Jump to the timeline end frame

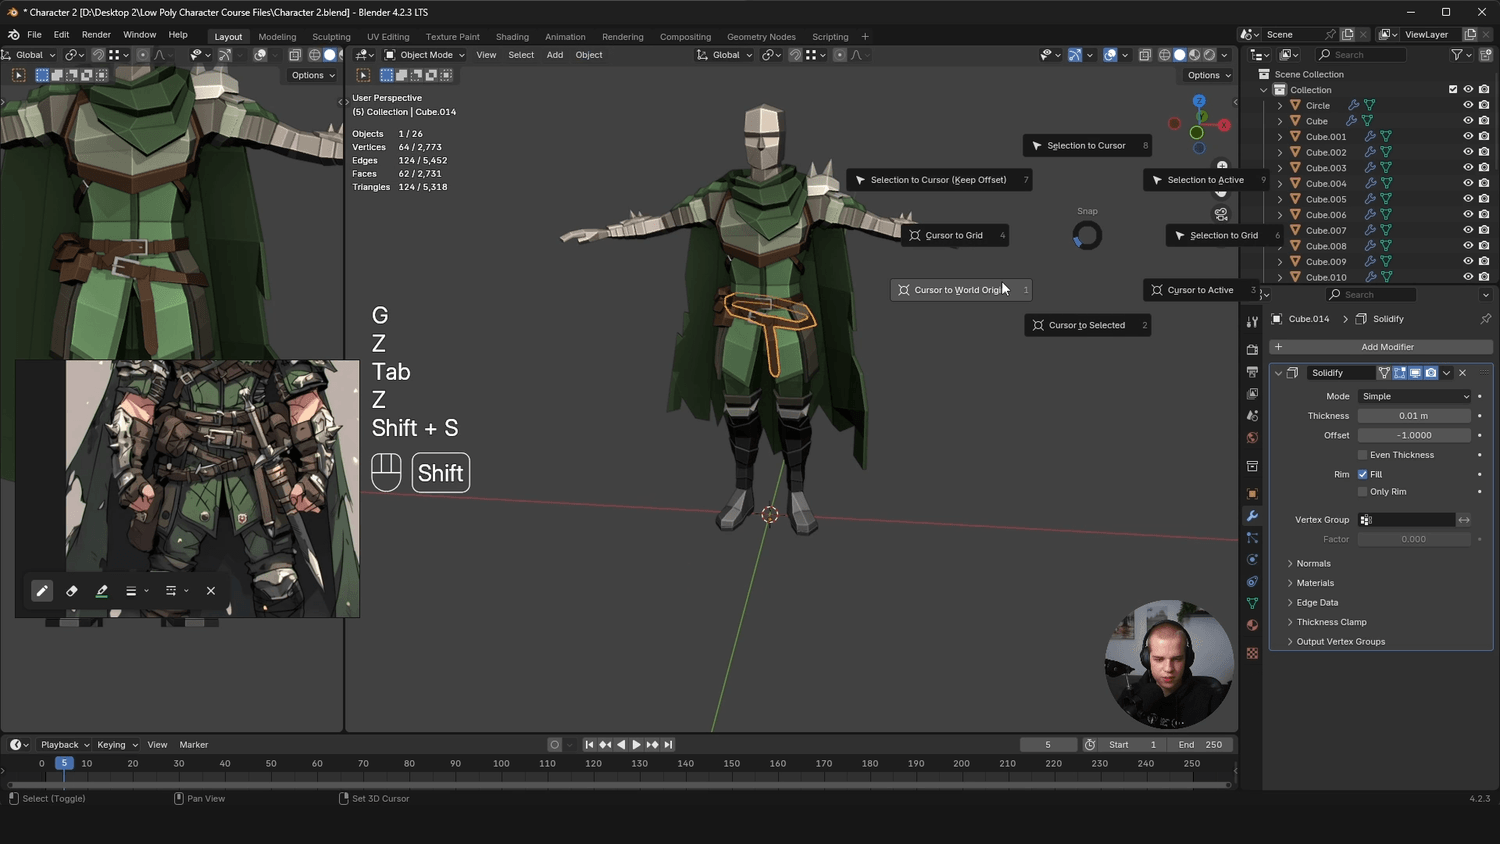(668, 745)
